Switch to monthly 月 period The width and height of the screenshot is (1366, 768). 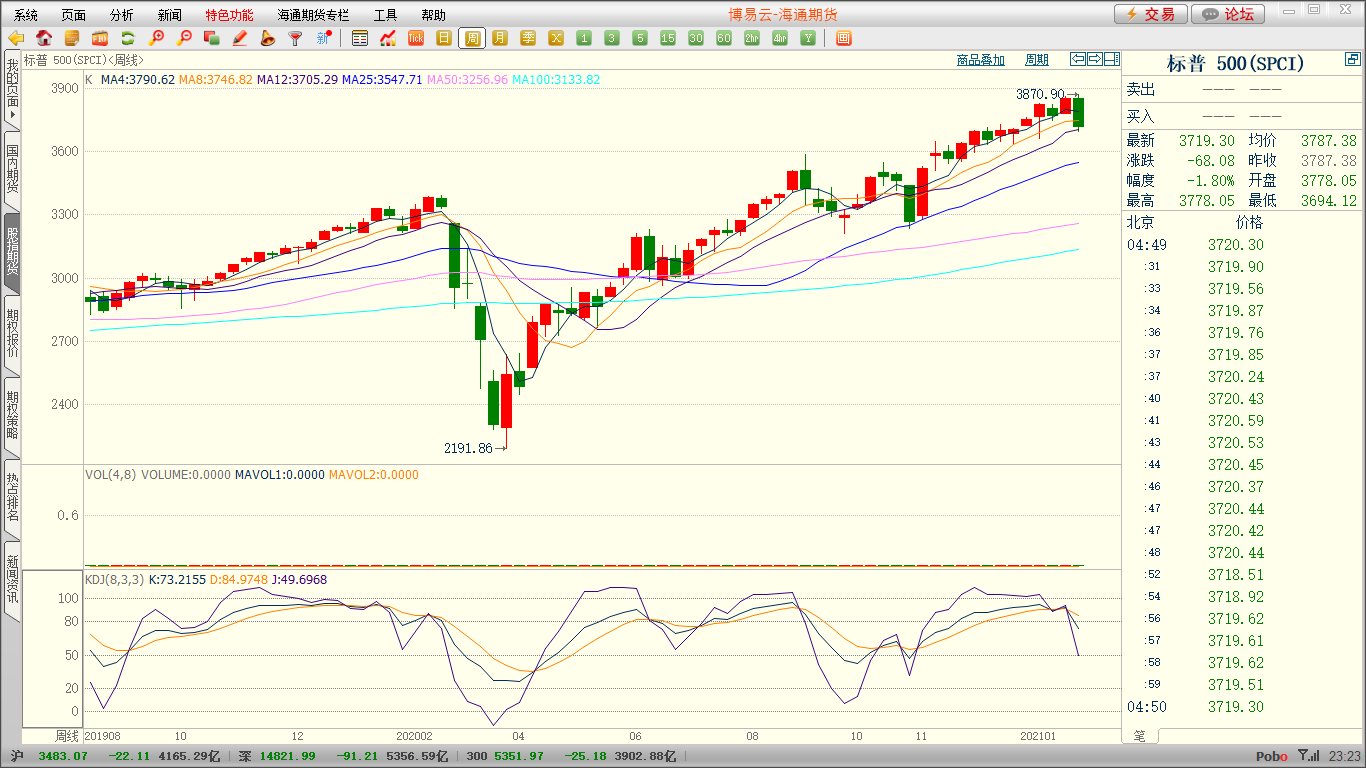(500, 38)
